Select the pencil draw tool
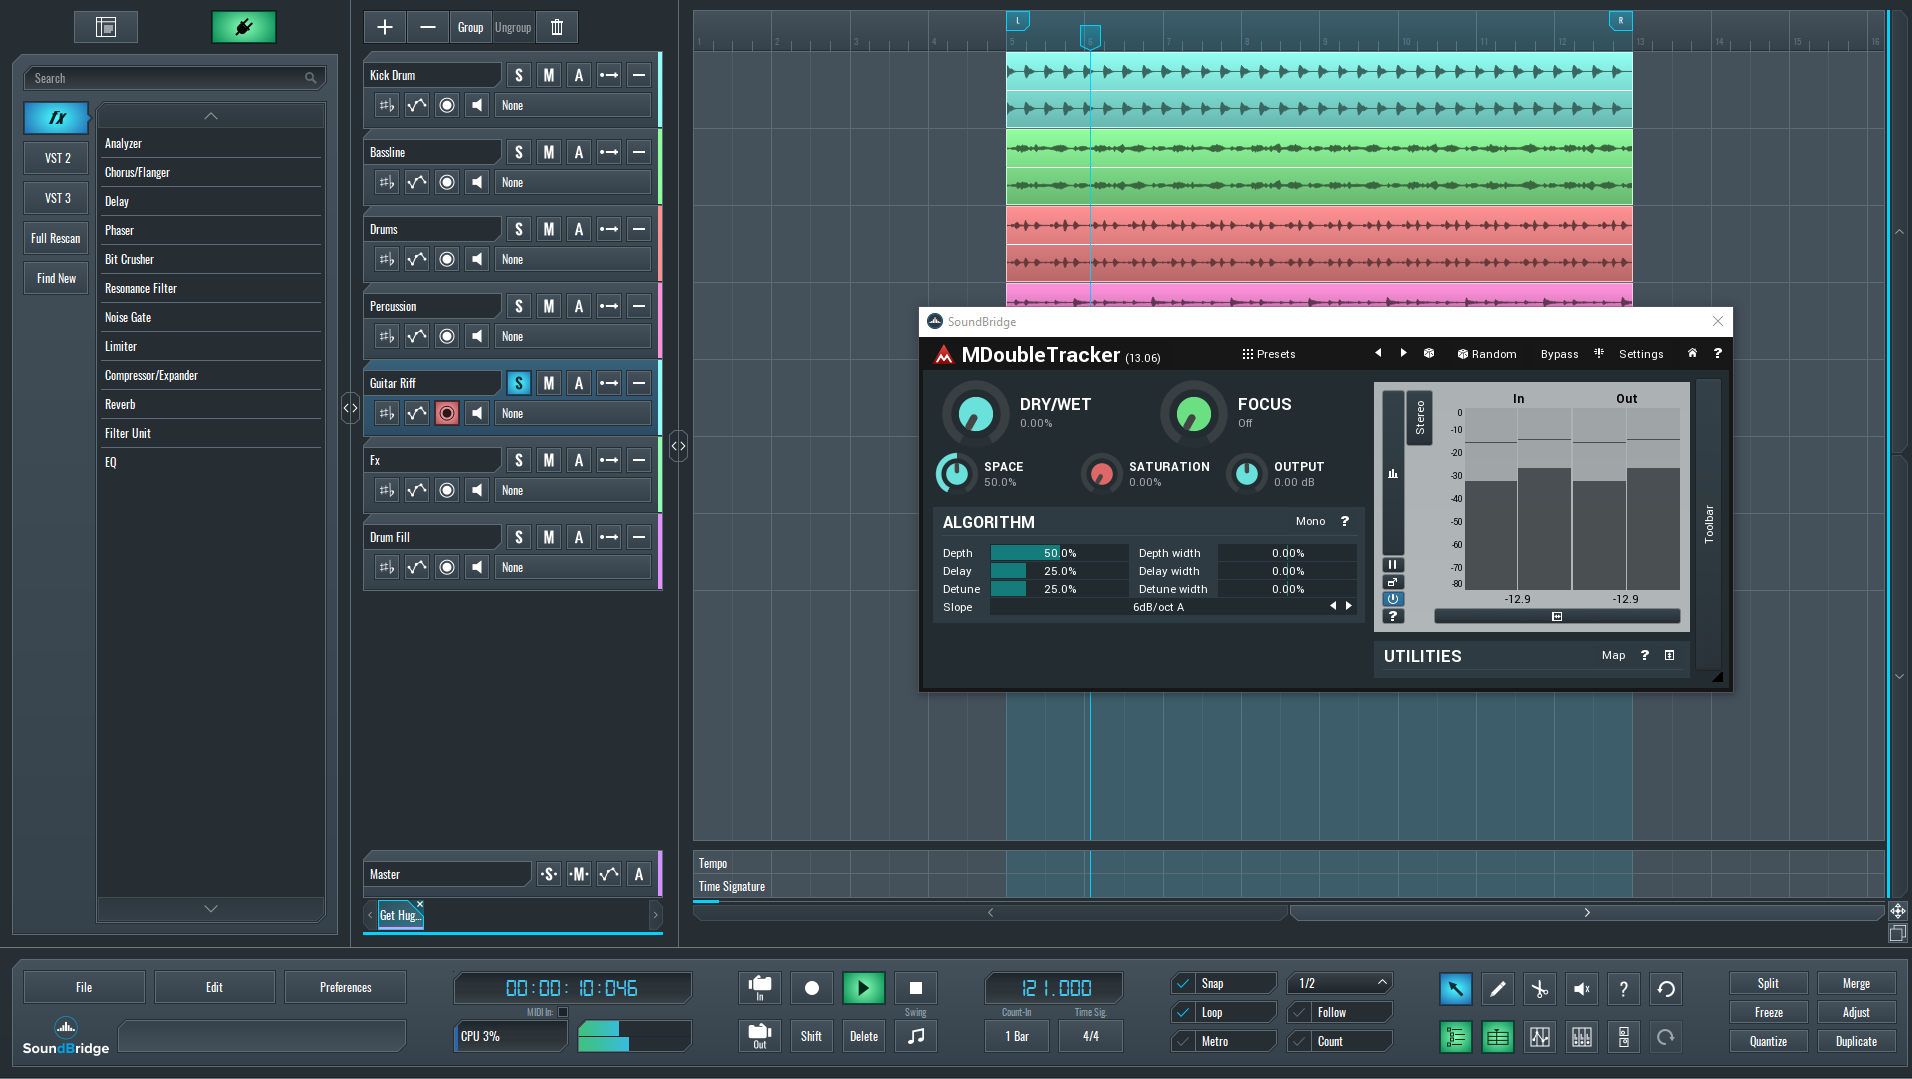The width and height of the screenshot is (1912, 1079). tap(1497, 989)
